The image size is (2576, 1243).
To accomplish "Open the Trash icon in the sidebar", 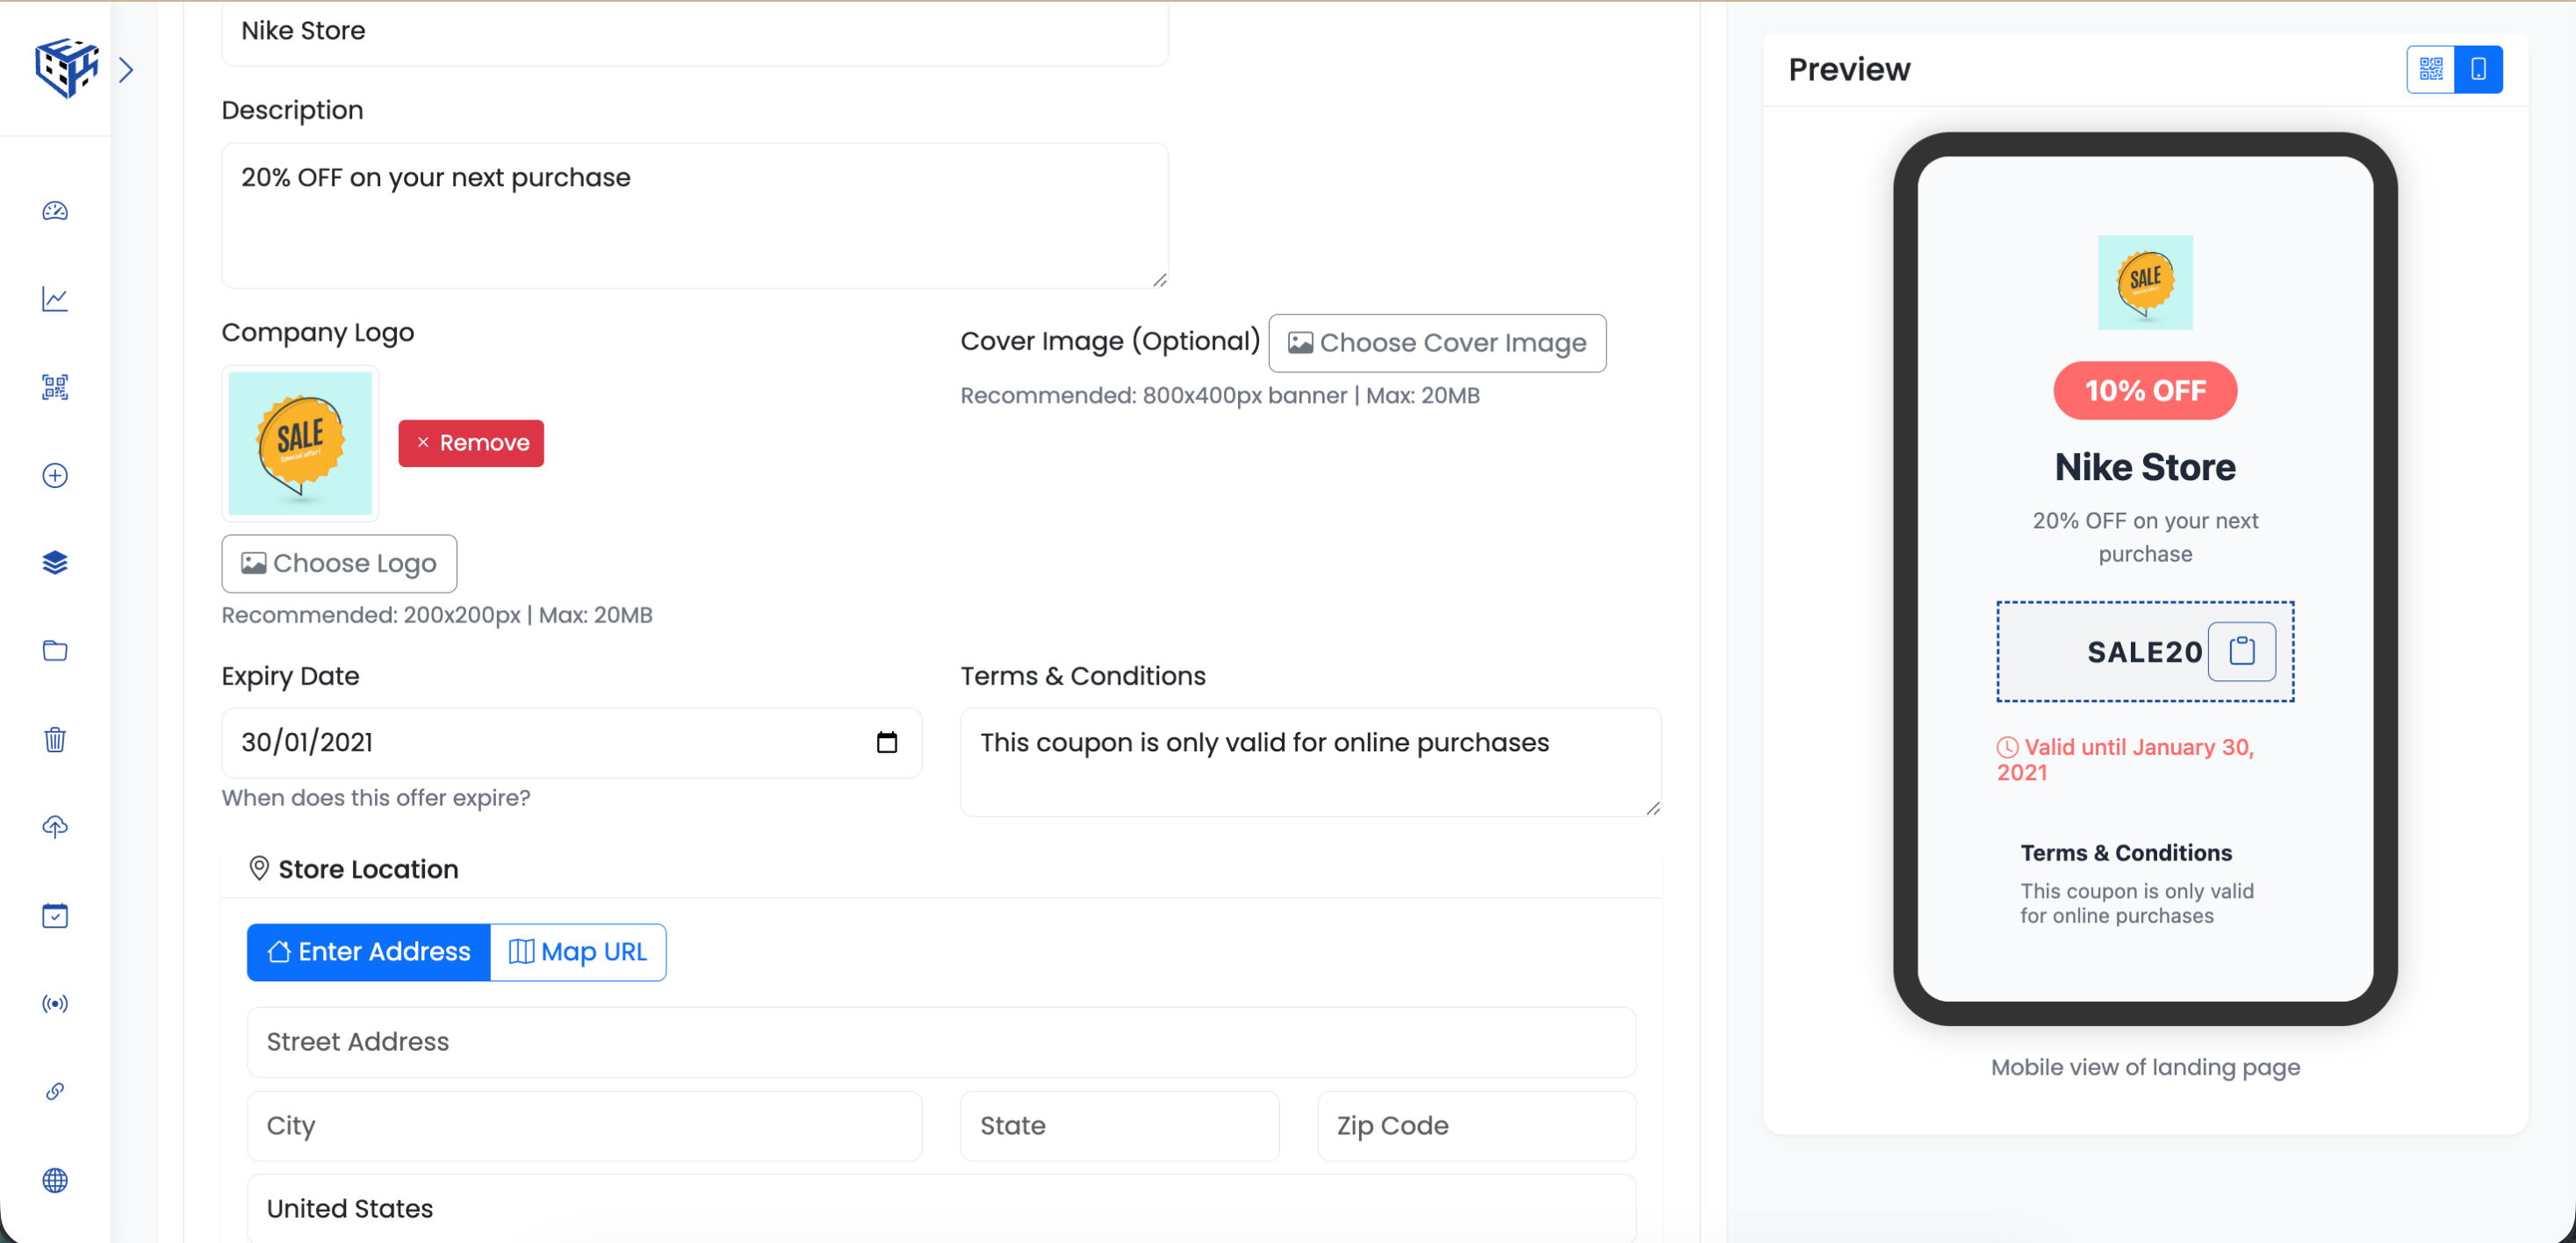I will click(x=54, y=739).
